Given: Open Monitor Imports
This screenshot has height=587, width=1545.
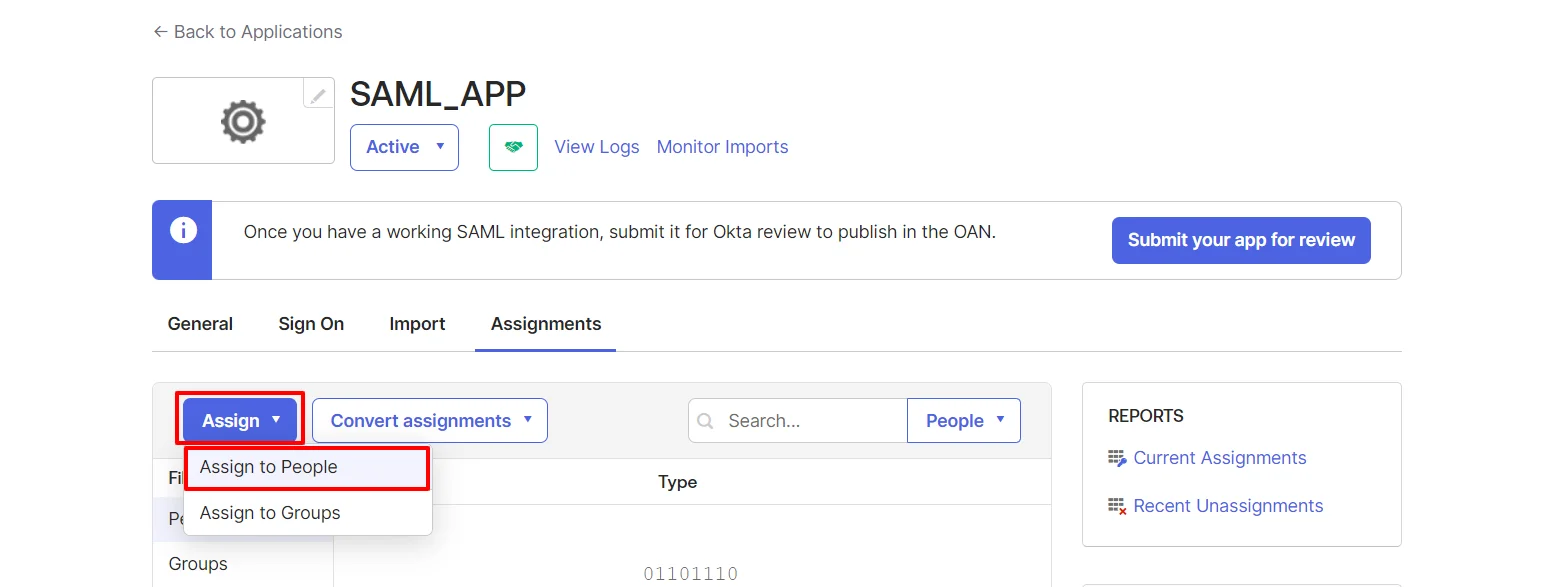Looking at the screenshot, I should click(721, 146).
